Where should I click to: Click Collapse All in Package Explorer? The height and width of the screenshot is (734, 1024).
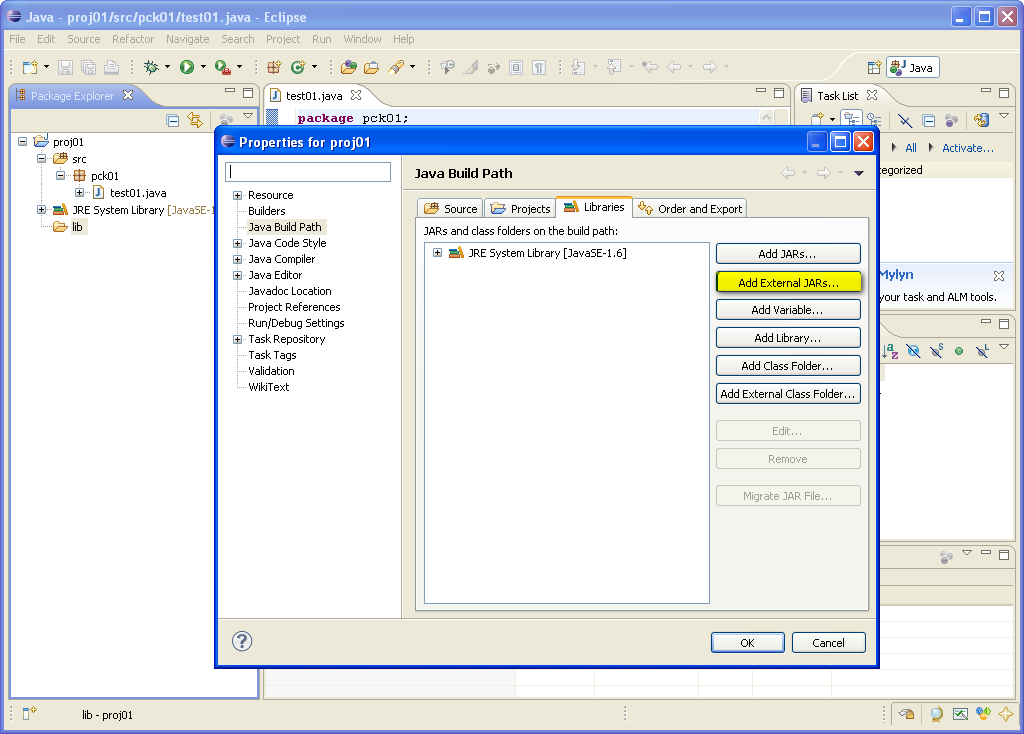172,120
